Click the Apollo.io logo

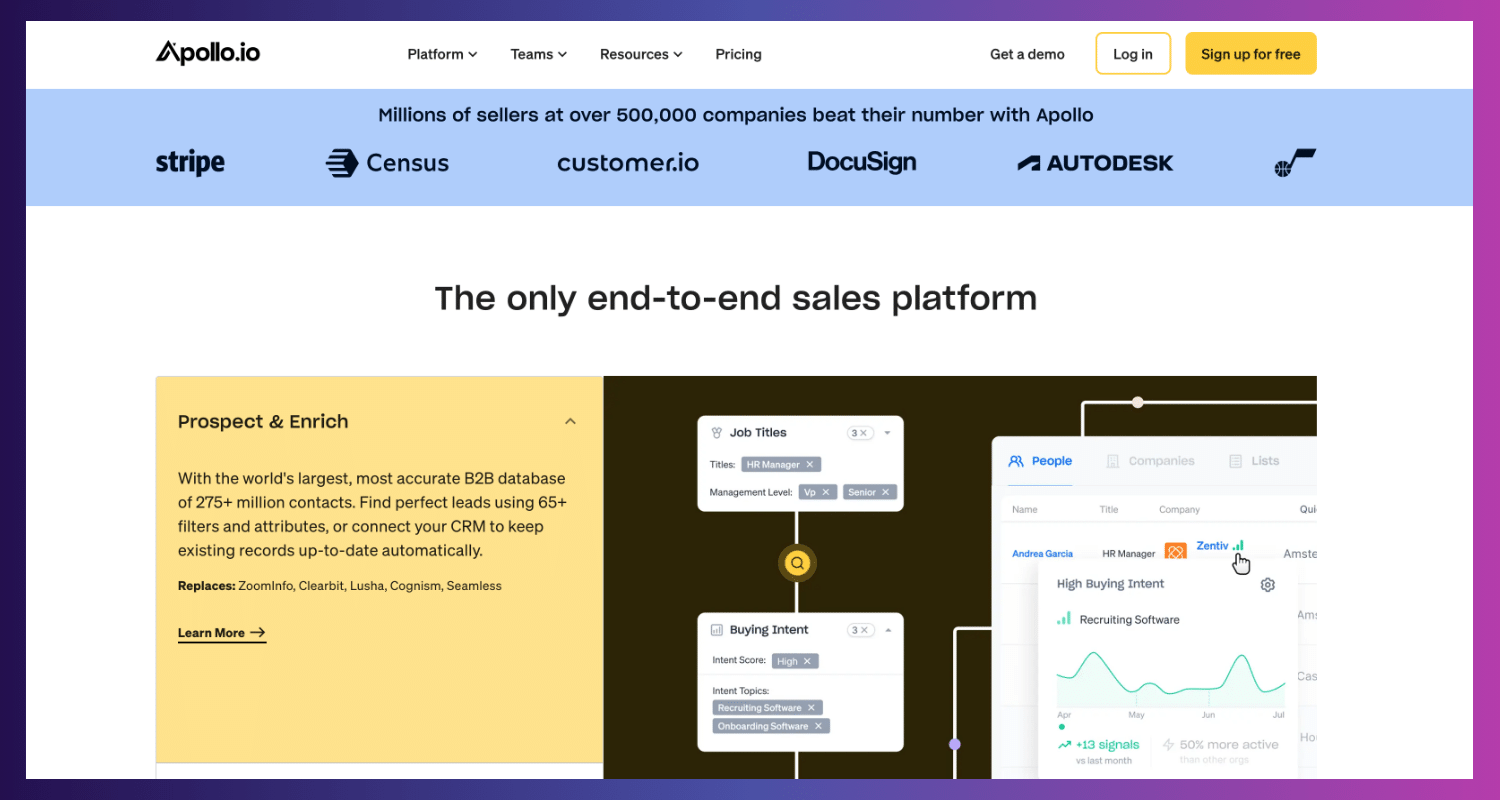click(x=208, y=53)
